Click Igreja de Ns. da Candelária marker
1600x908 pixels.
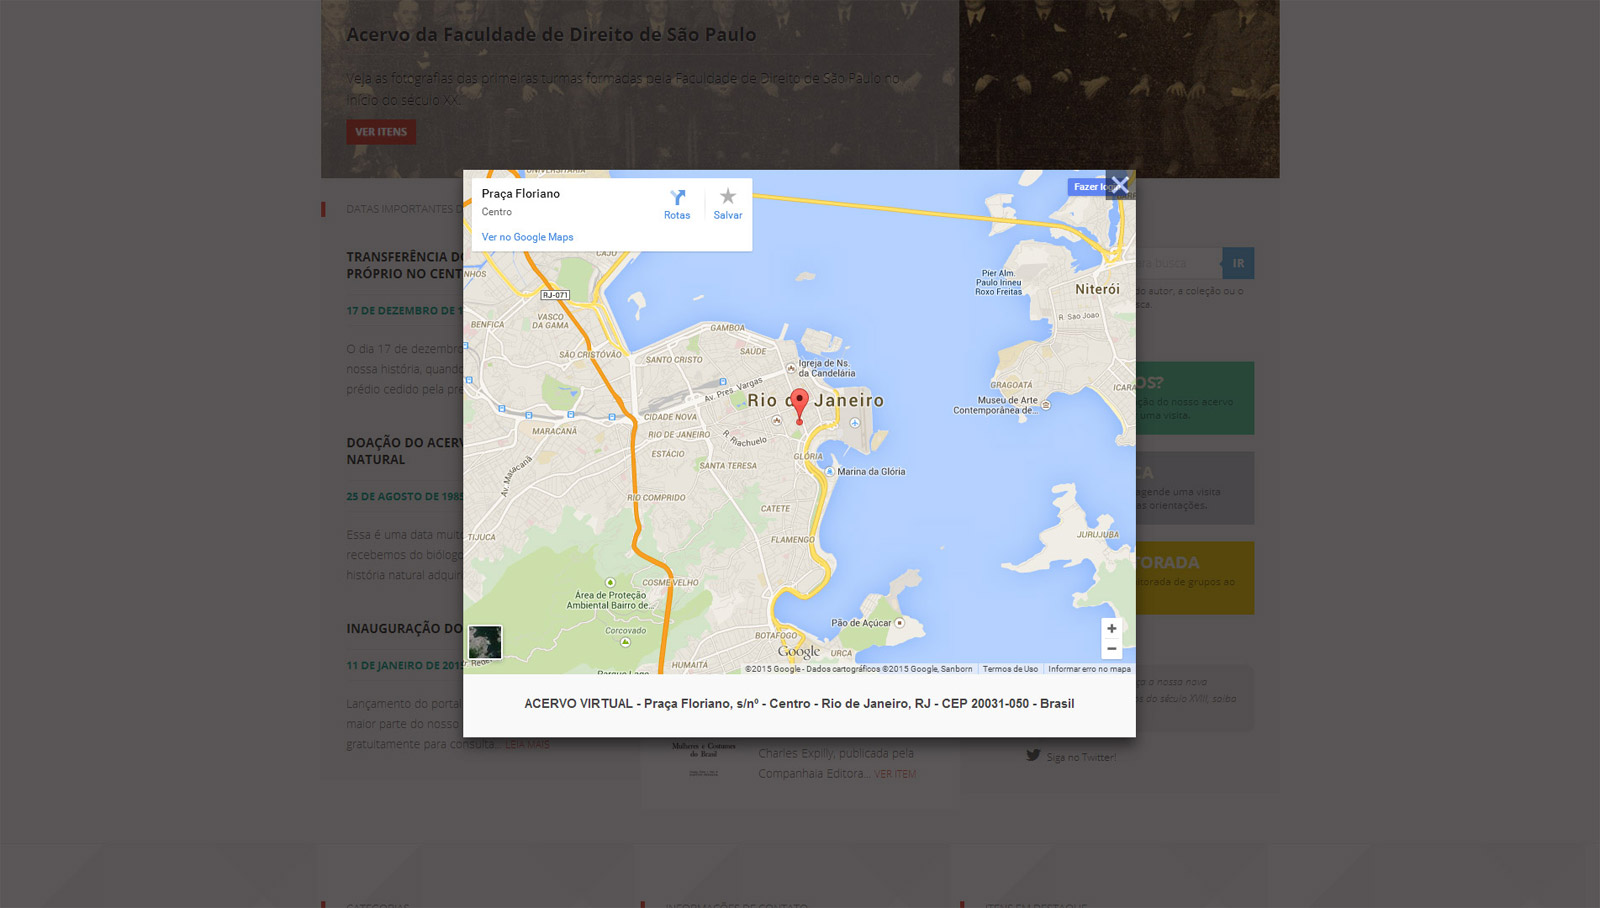coord(791,368)
